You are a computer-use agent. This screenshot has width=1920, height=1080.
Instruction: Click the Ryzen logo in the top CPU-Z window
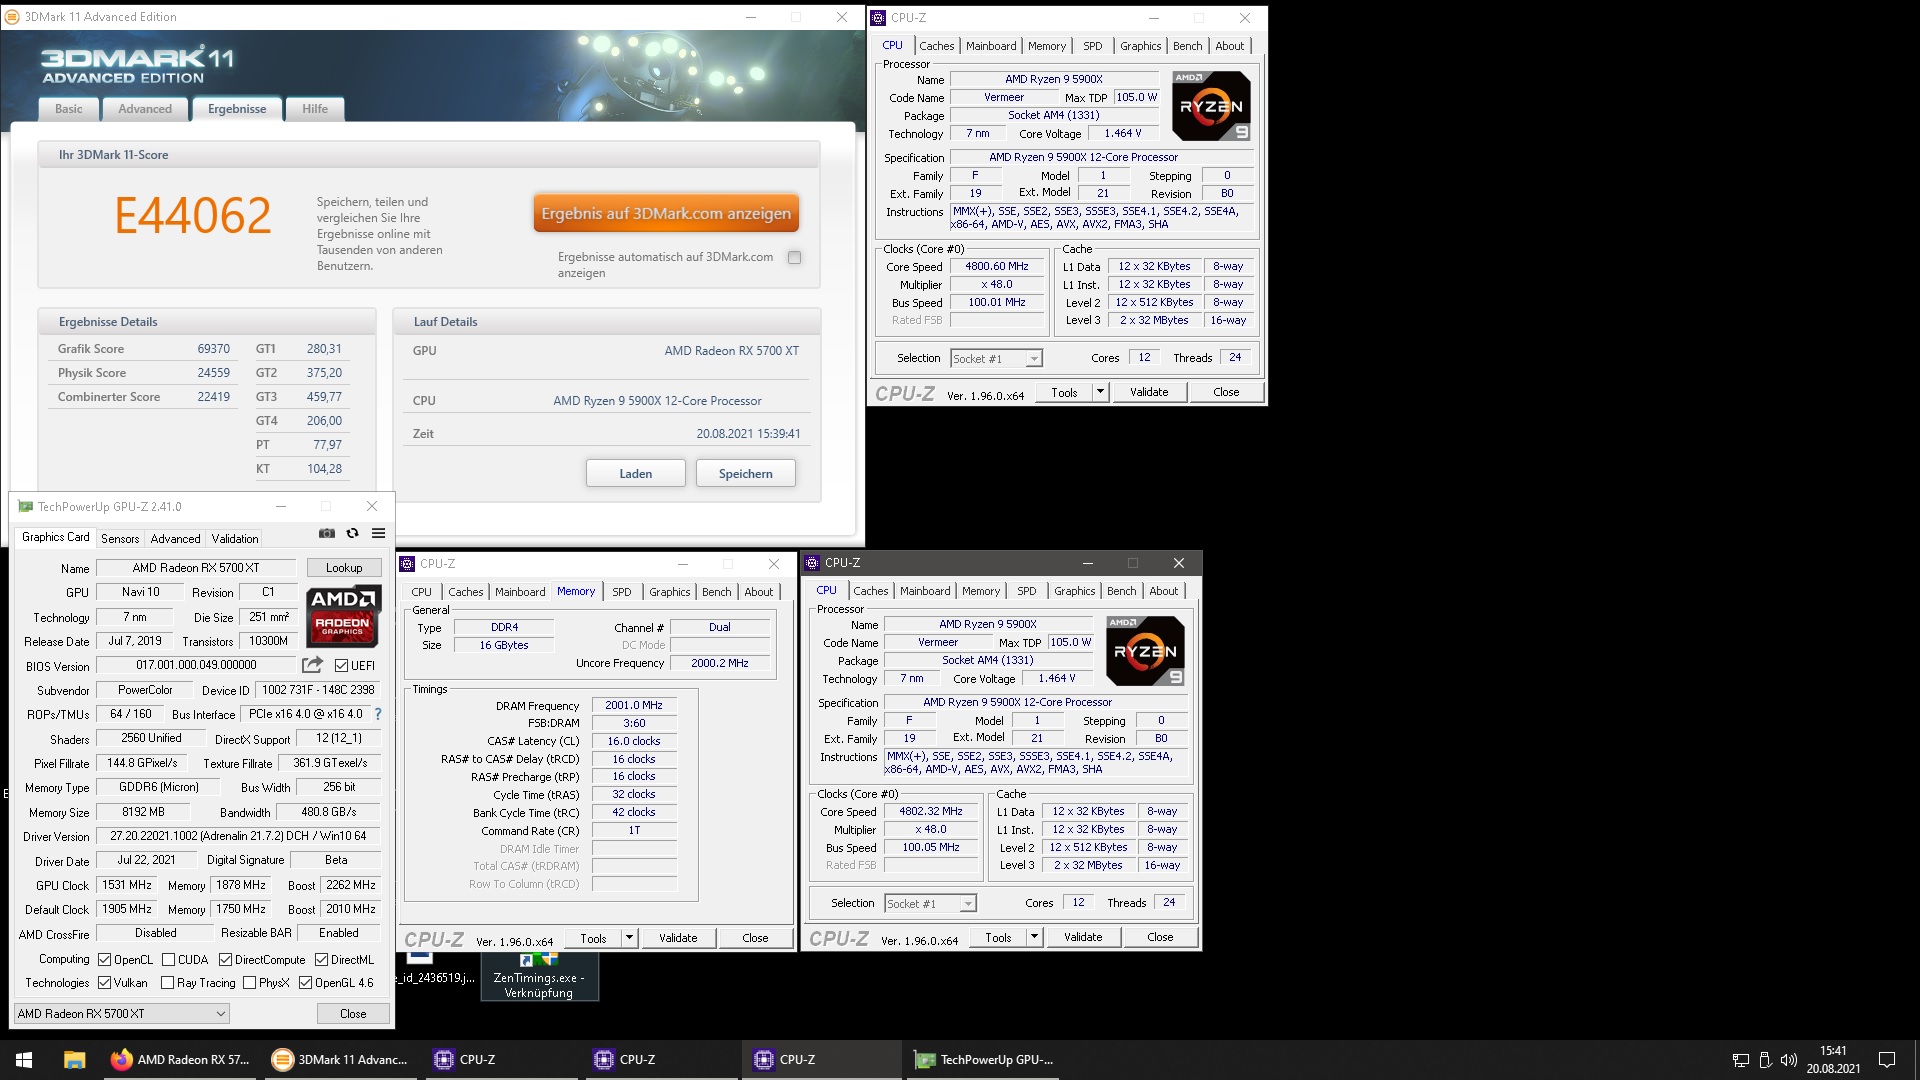(1211, 106)
